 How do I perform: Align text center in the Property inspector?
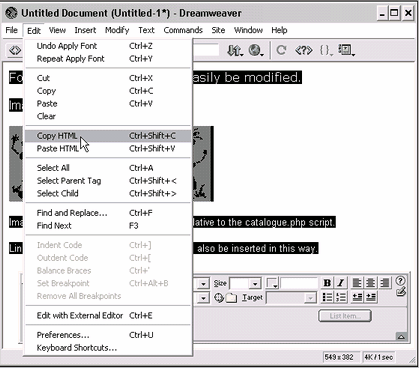click(x=371, y=283)
